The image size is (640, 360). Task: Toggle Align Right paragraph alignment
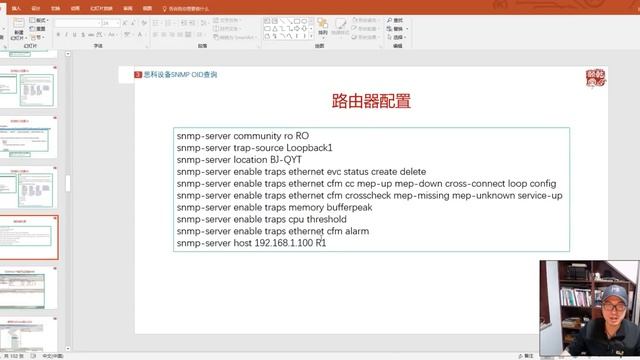tap(172, 35)
